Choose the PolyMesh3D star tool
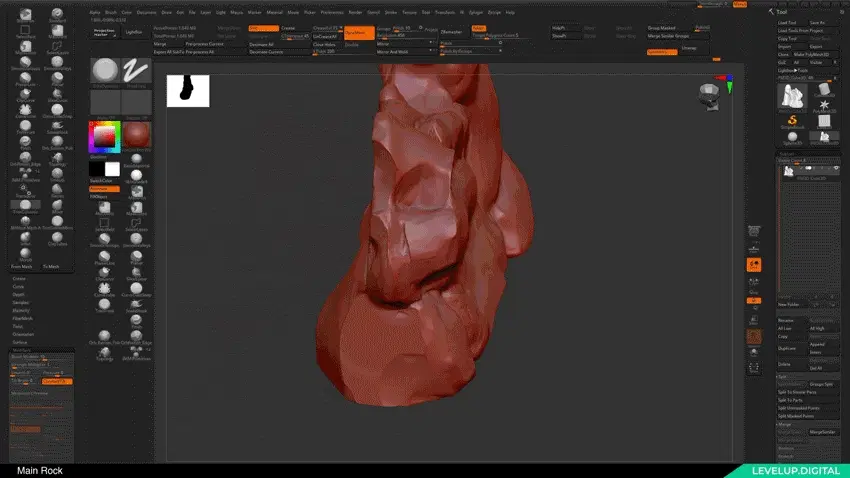The height and width of the screenshot is (478, 850). [x=824, y=105]
